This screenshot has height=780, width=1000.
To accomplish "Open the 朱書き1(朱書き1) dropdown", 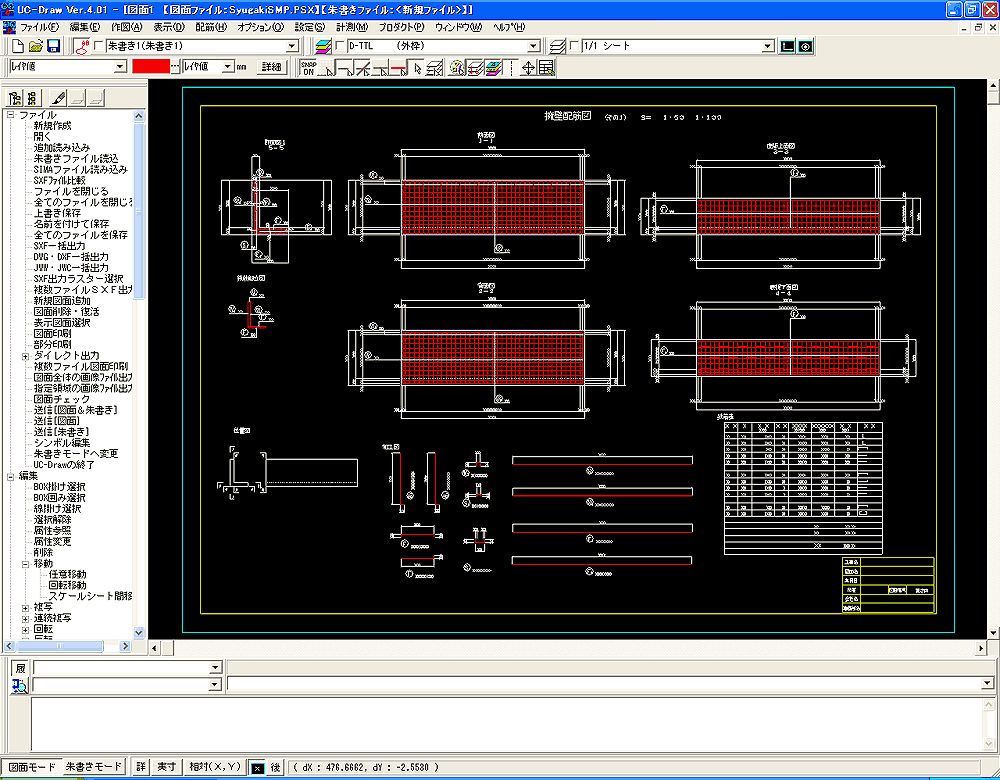I will (x=292, y=46).
